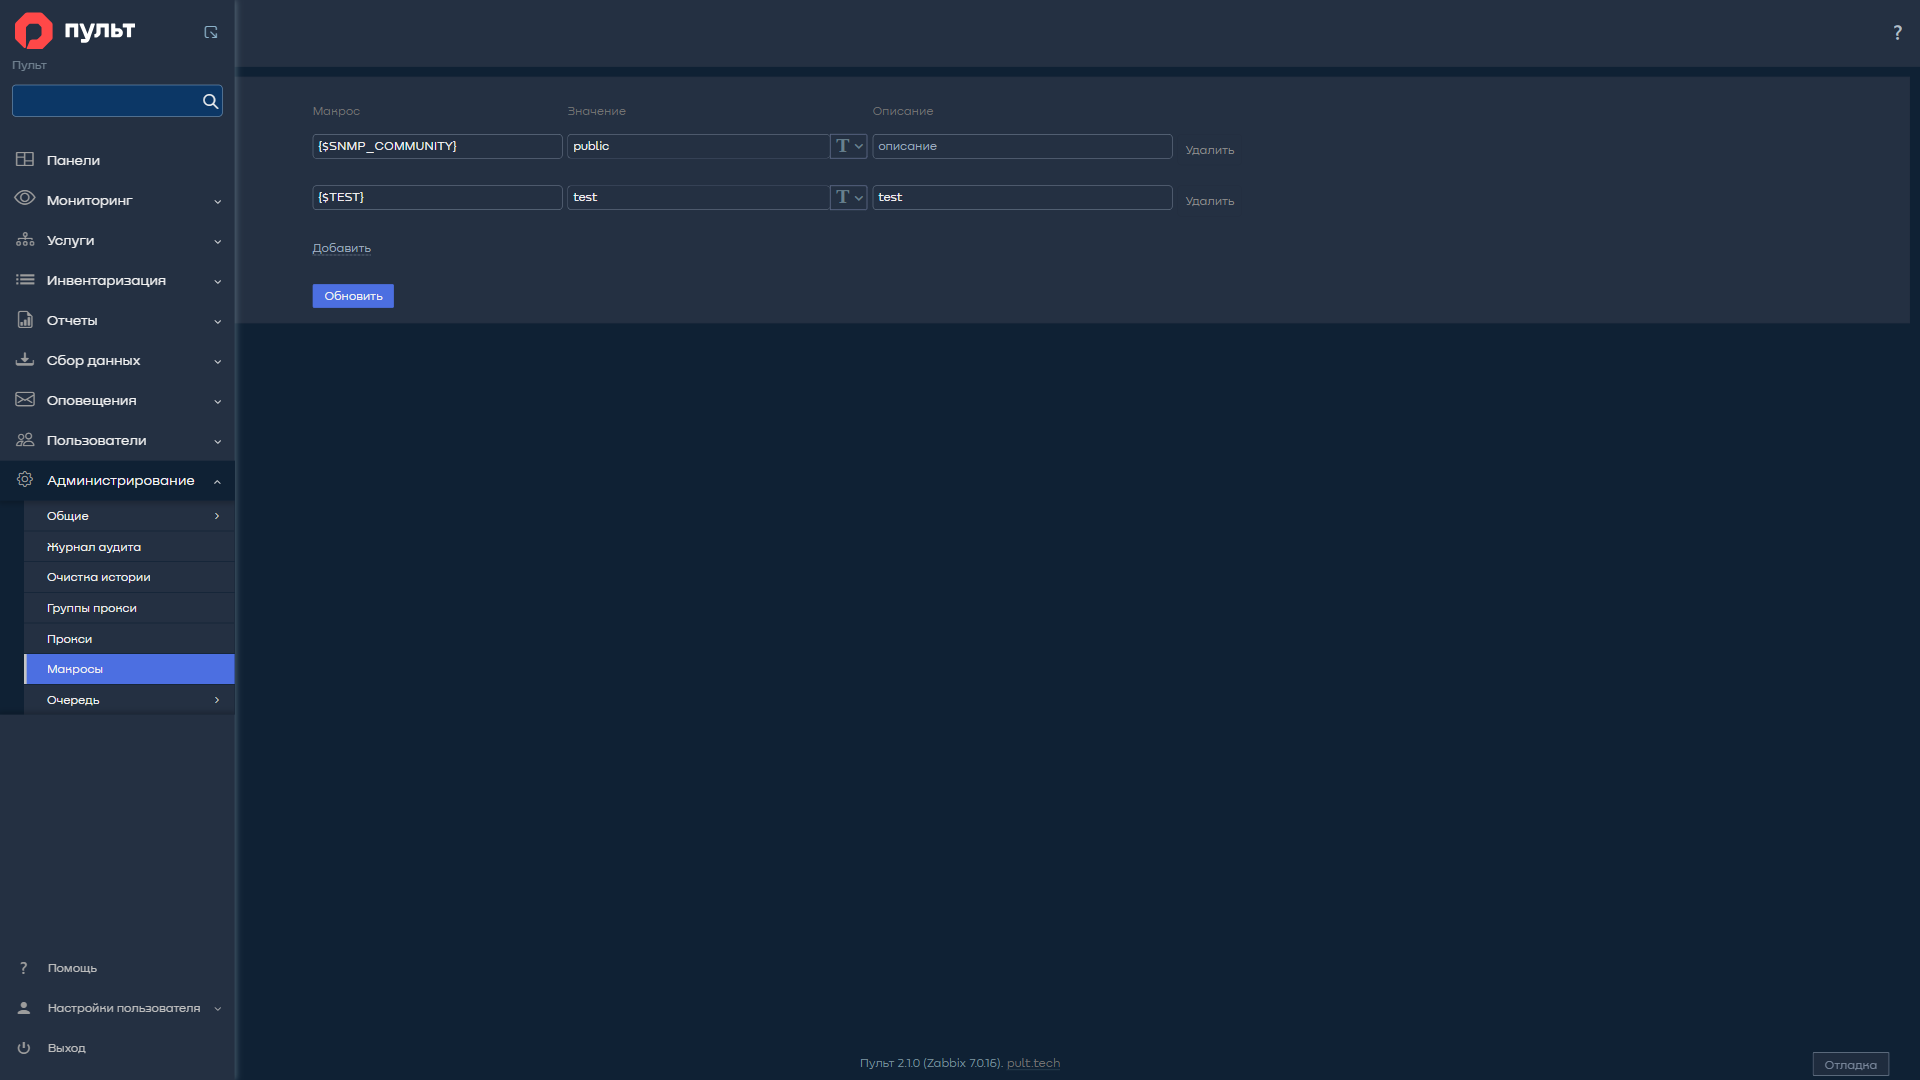
Task: Click the Выход logout link
Action: pos(66,1048)
